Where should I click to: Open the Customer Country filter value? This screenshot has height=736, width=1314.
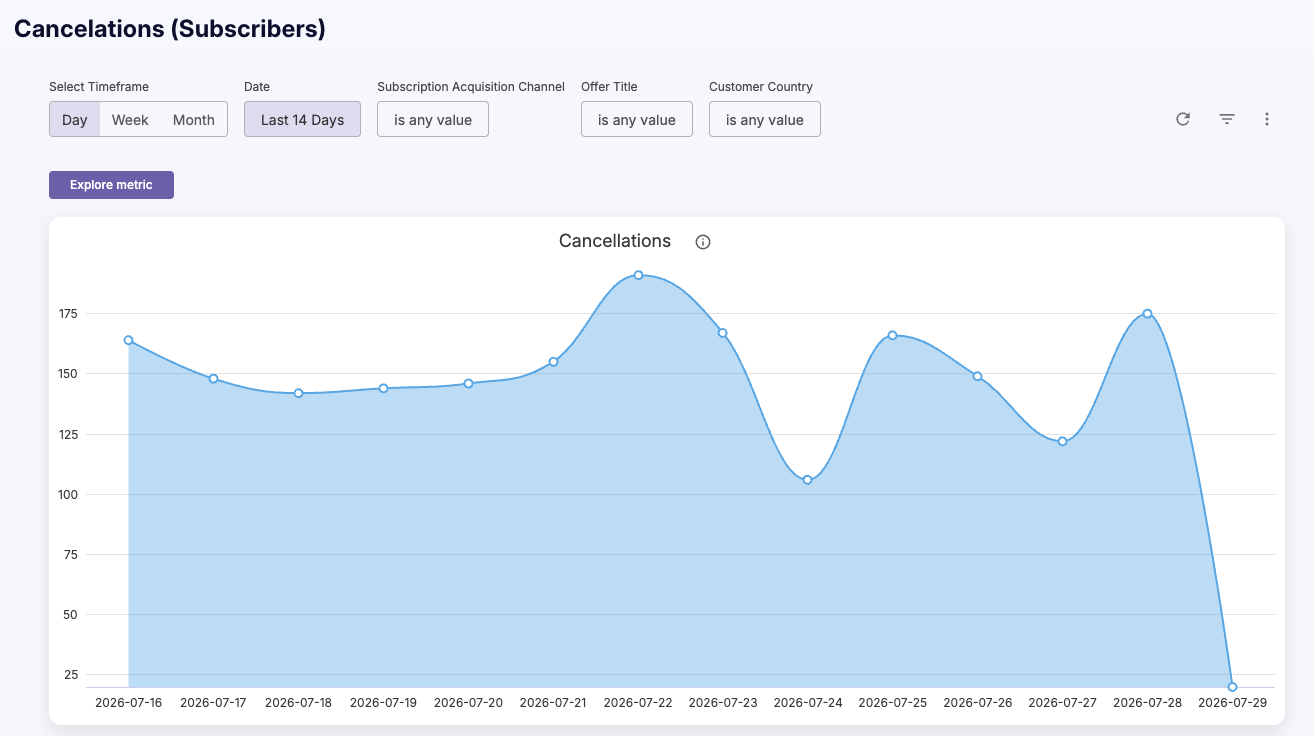coord(765,120)
